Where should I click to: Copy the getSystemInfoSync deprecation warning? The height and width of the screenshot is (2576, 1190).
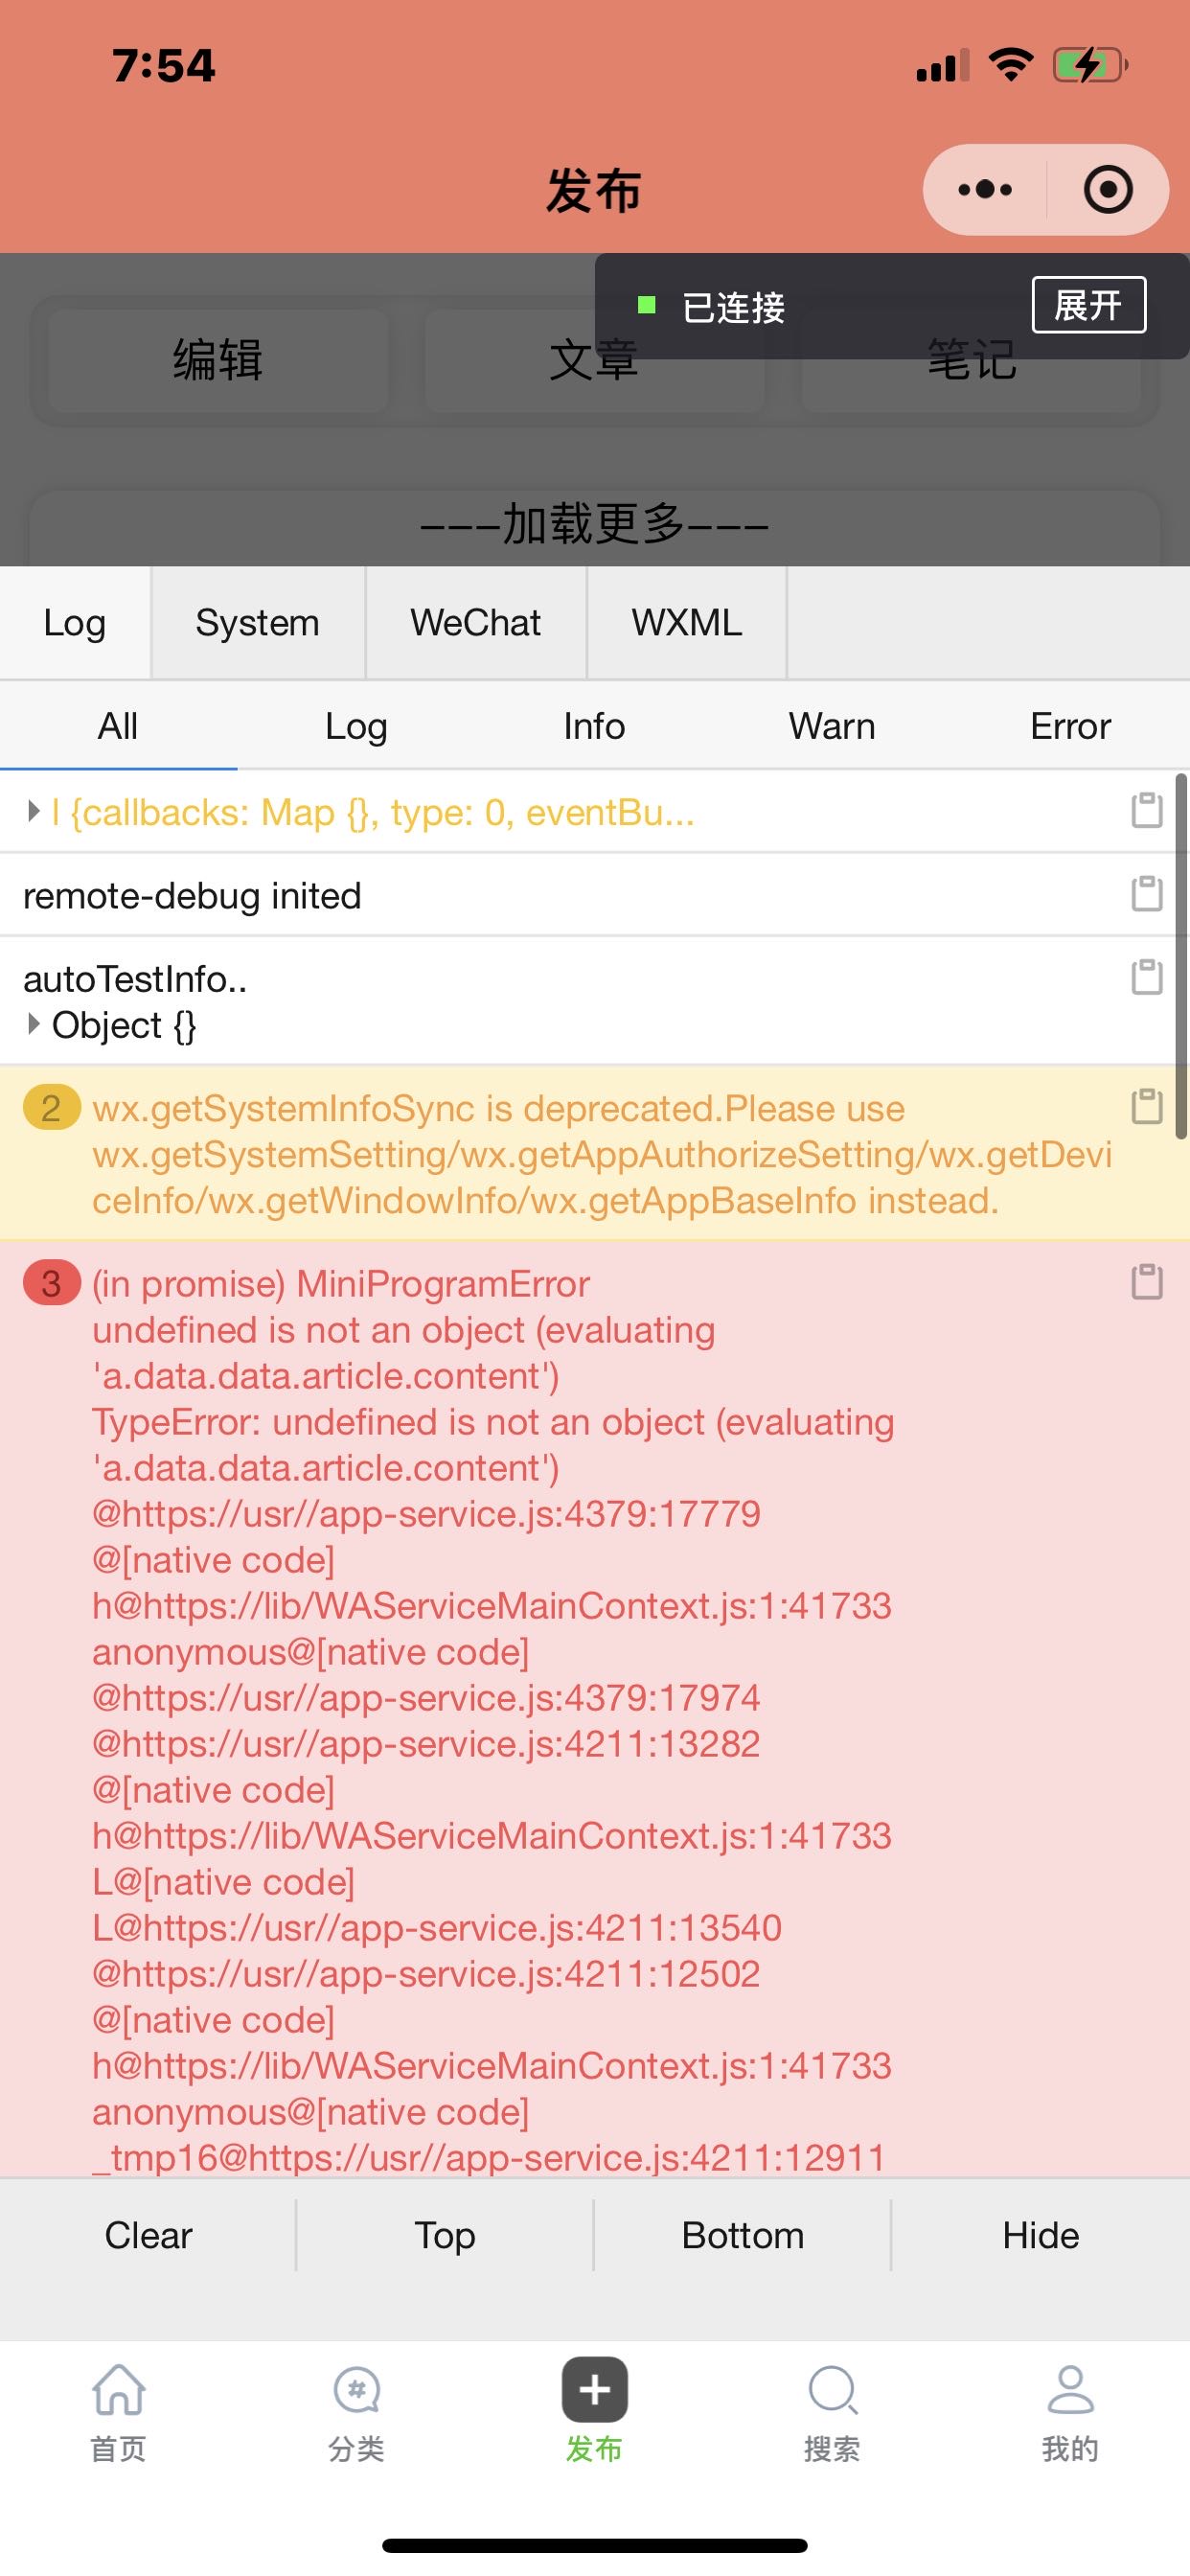(x=1146, y=1106)
